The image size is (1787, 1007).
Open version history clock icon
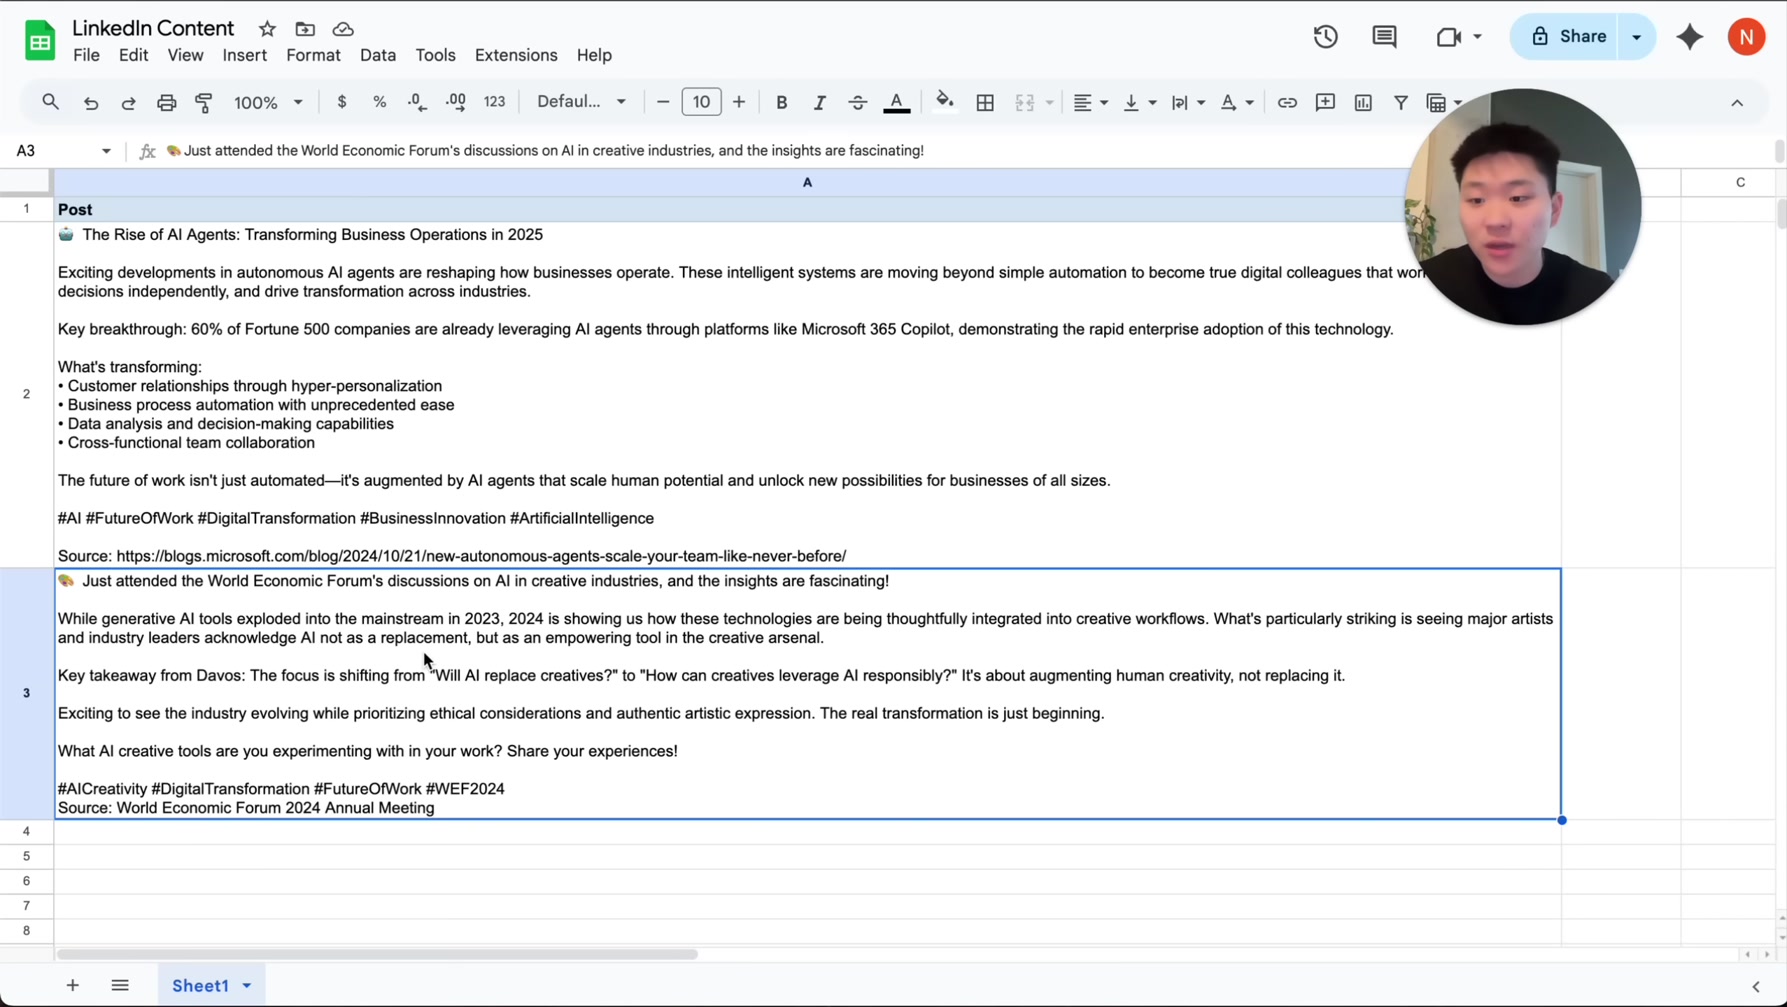coord(1326,37)
